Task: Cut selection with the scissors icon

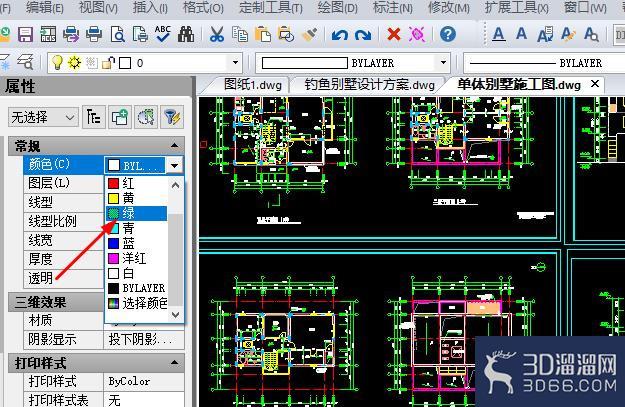Action: click(217, 35)
